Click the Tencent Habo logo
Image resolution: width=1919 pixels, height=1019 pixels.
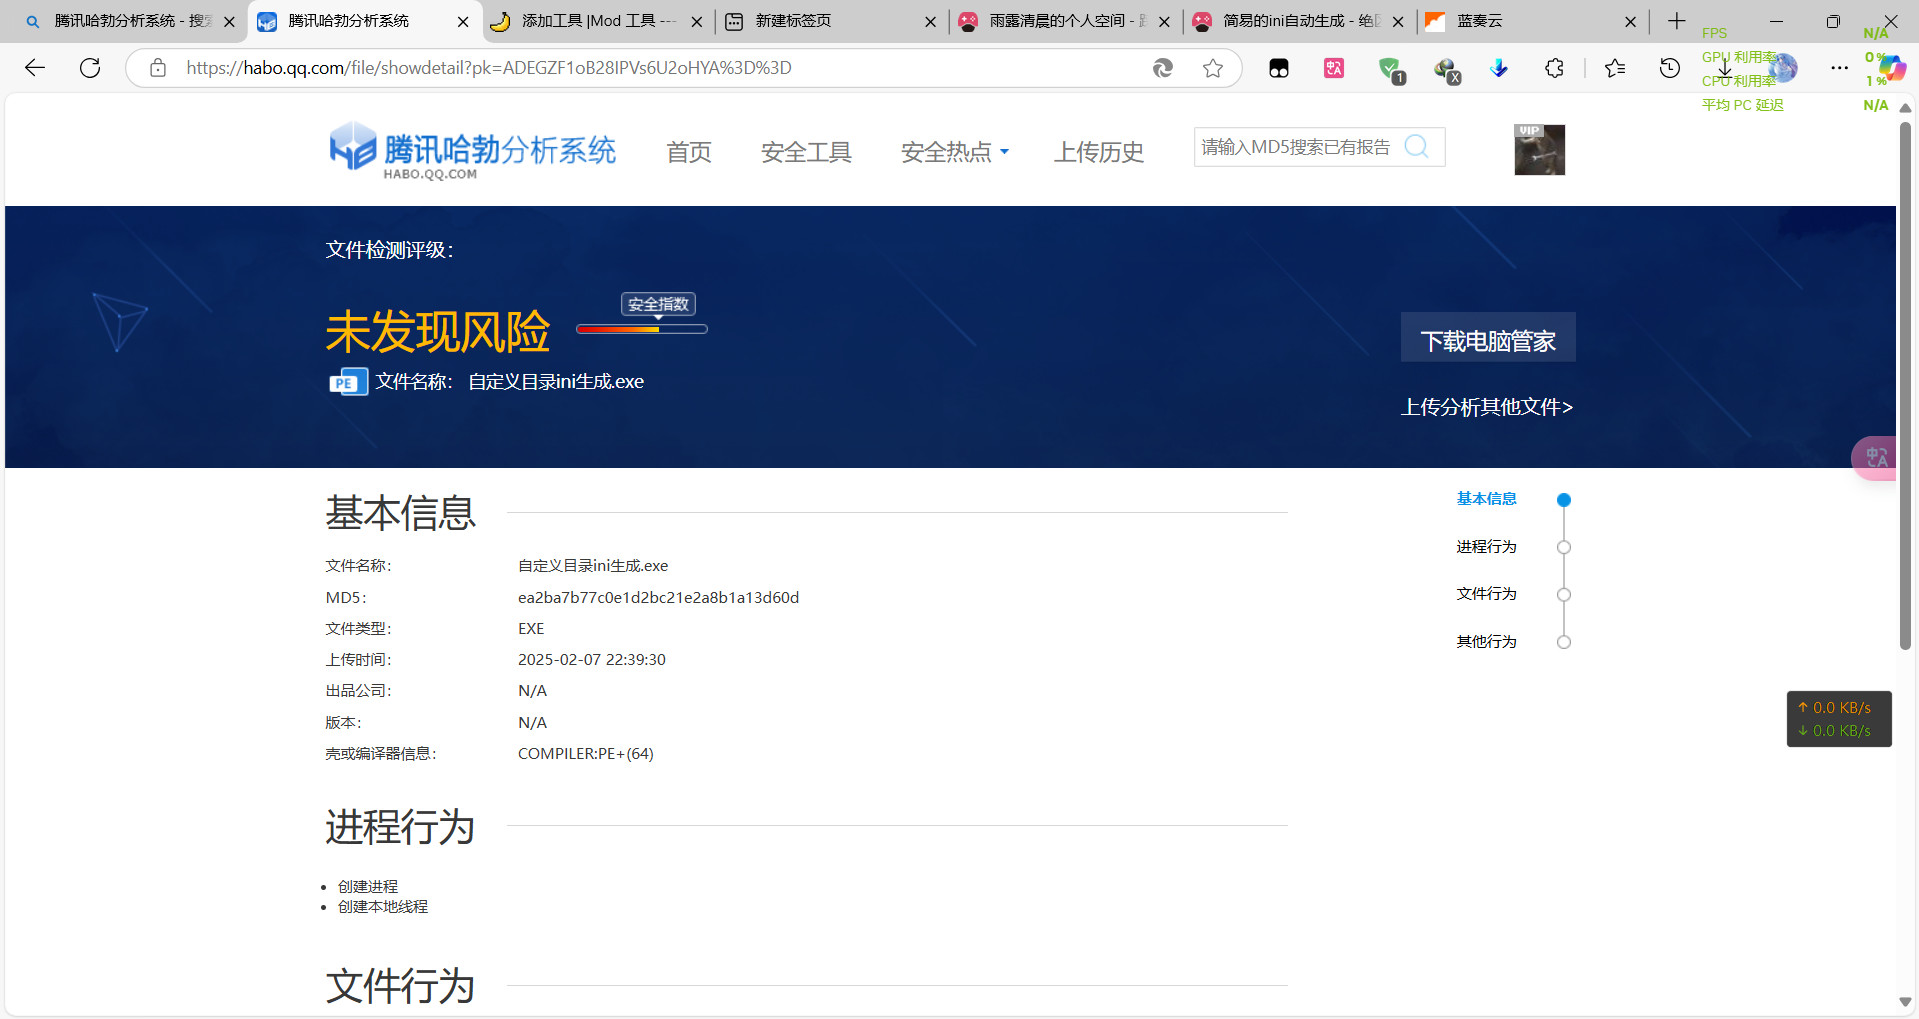[x=472, y=152]
